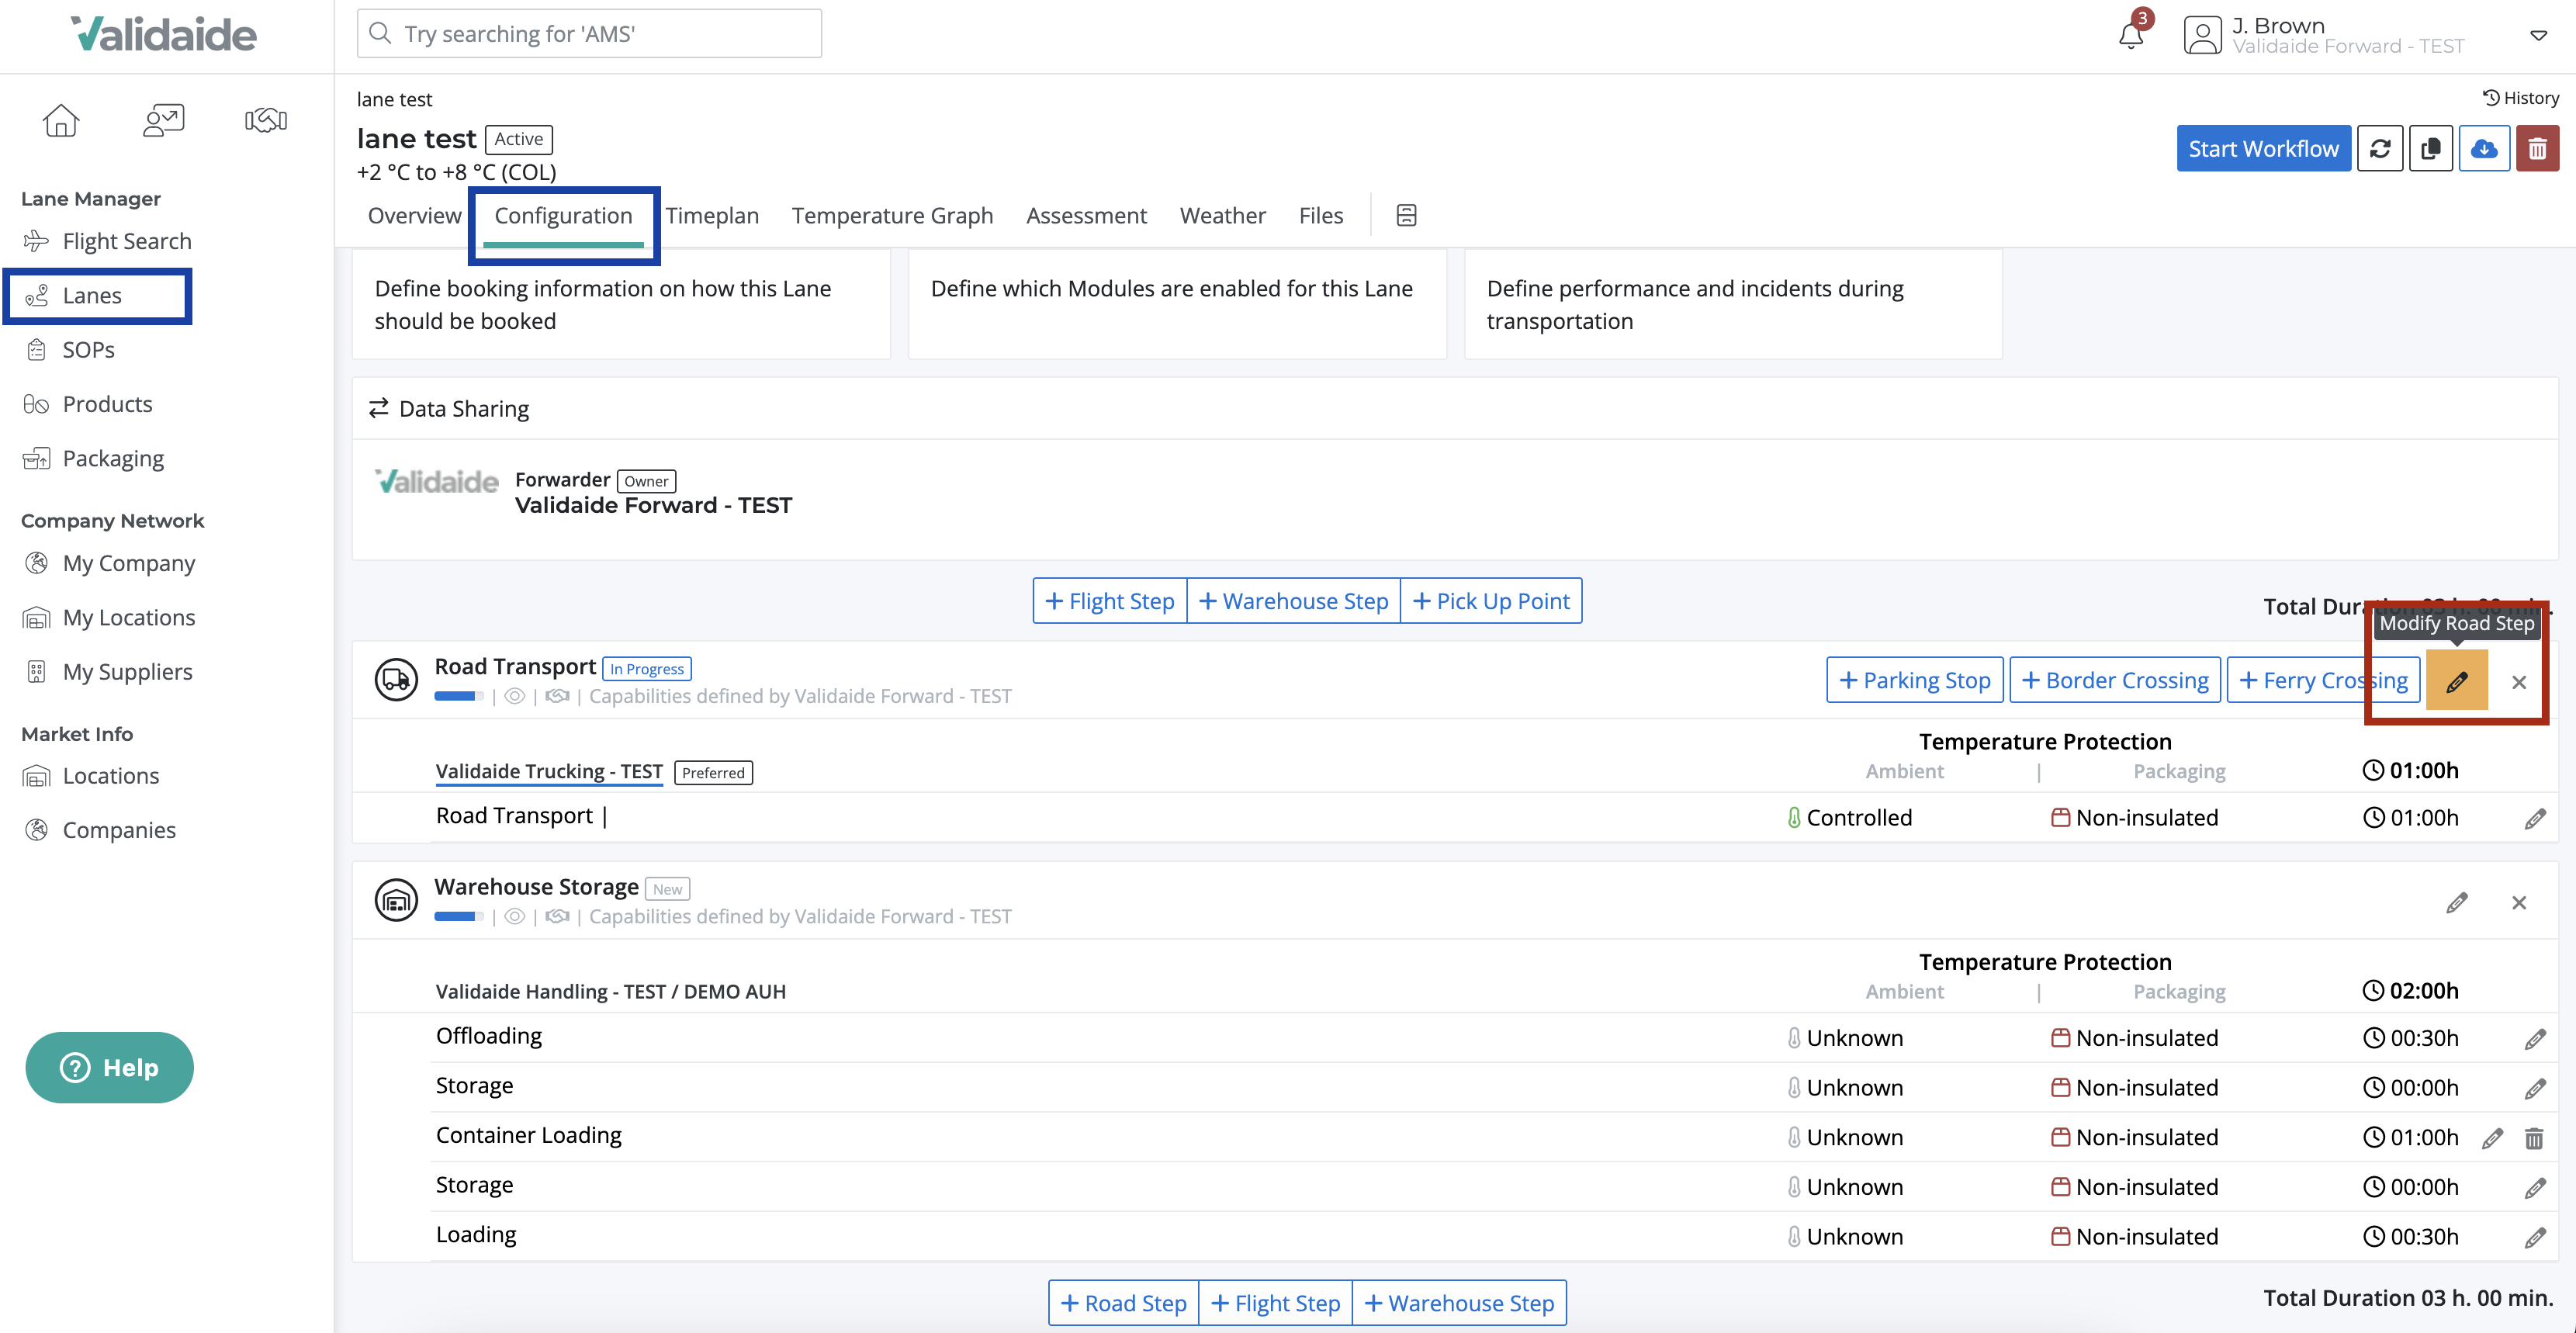Edit the Container Loading activity
The image size is (2576, 1333).
click(x=2492, y=1138)
